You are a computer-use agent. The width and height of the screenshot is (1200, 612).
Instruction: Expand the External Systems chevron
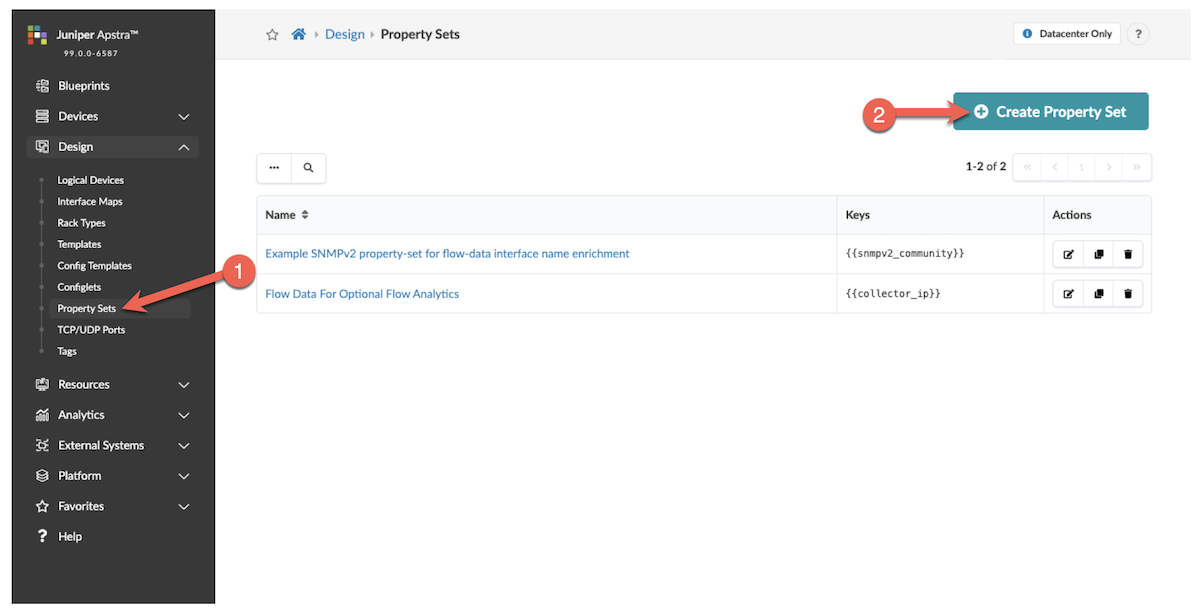pyautogui.click(x=184, y=446)
